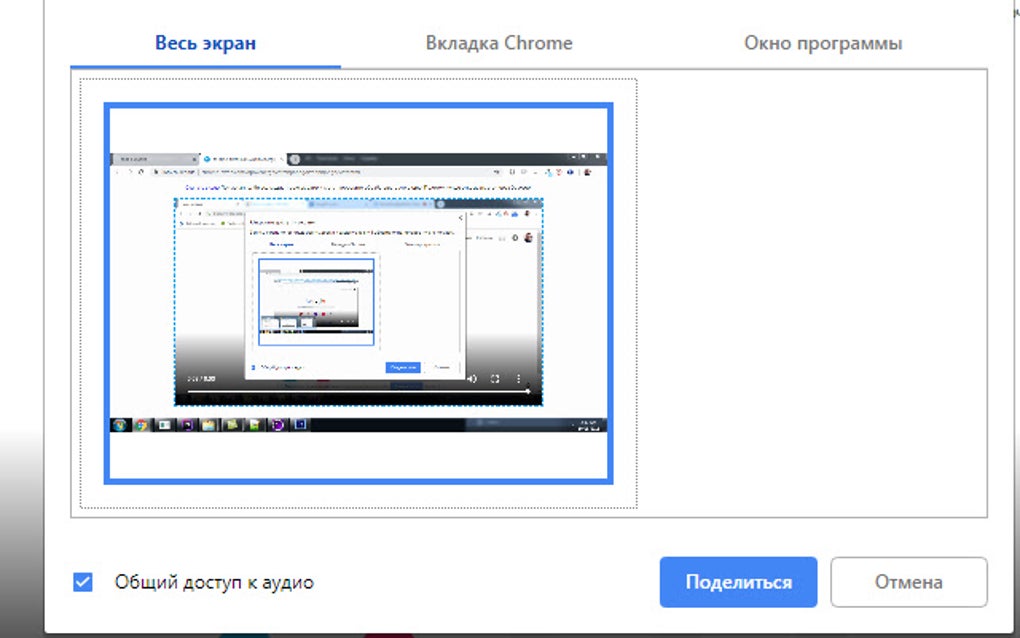Click the address bar in the previewed browser
Screen dimensions: 1020x638
coord(327,172)
